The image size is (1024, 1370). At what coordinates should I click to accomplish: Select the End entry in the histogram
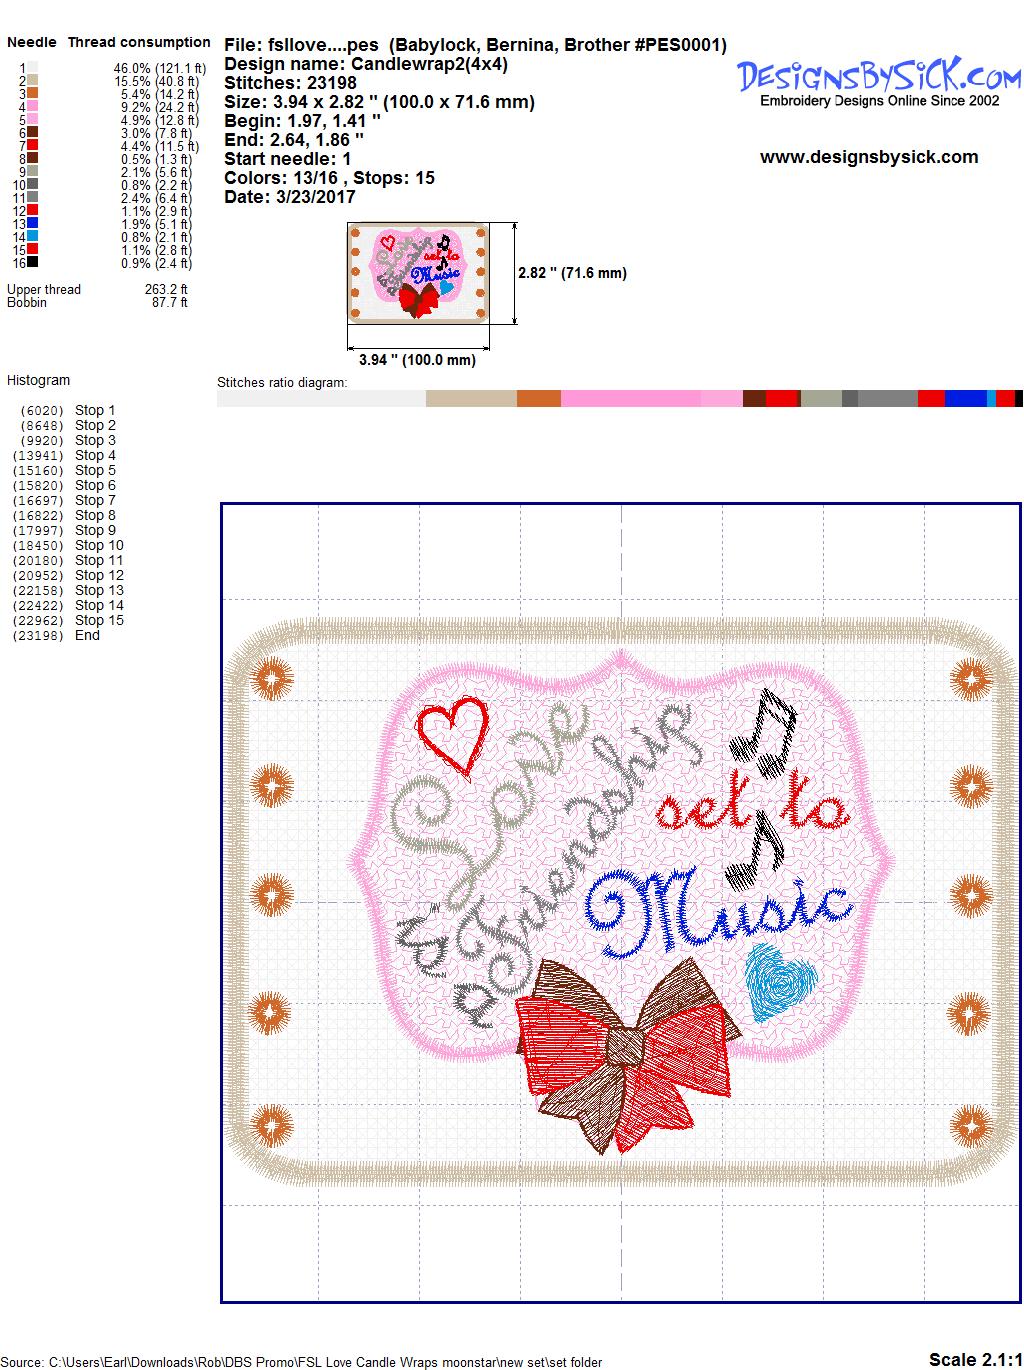(87, 635)
